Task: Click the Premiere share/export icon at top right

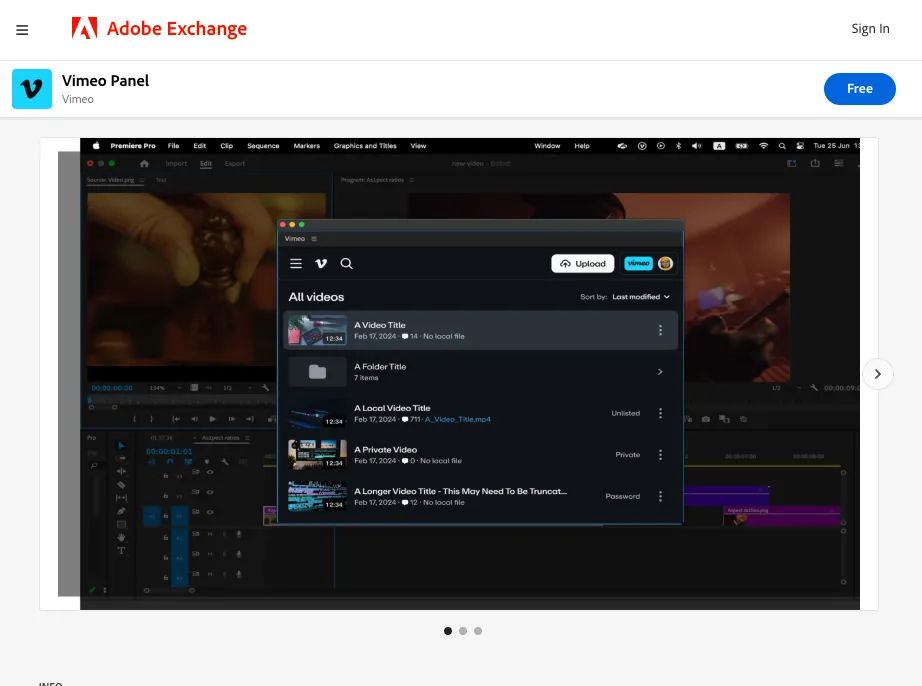Action: (x=815, y=163)
